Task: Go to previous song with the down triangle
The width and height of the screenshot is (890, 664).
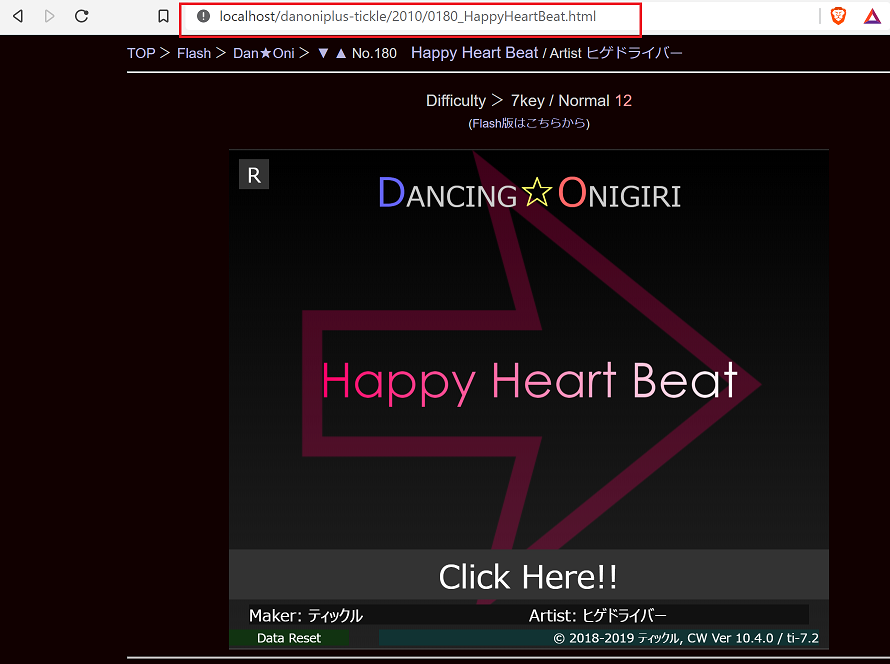Action: click(x=323, y=53)
